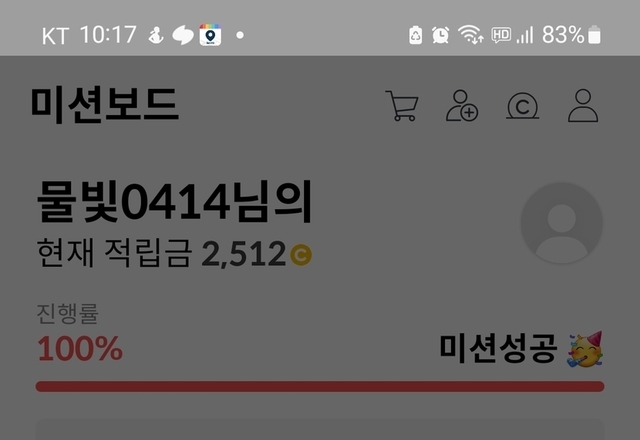Tap the battery saver recycle icon
Viewport: 640px width, 440px height.
(416, 35)
